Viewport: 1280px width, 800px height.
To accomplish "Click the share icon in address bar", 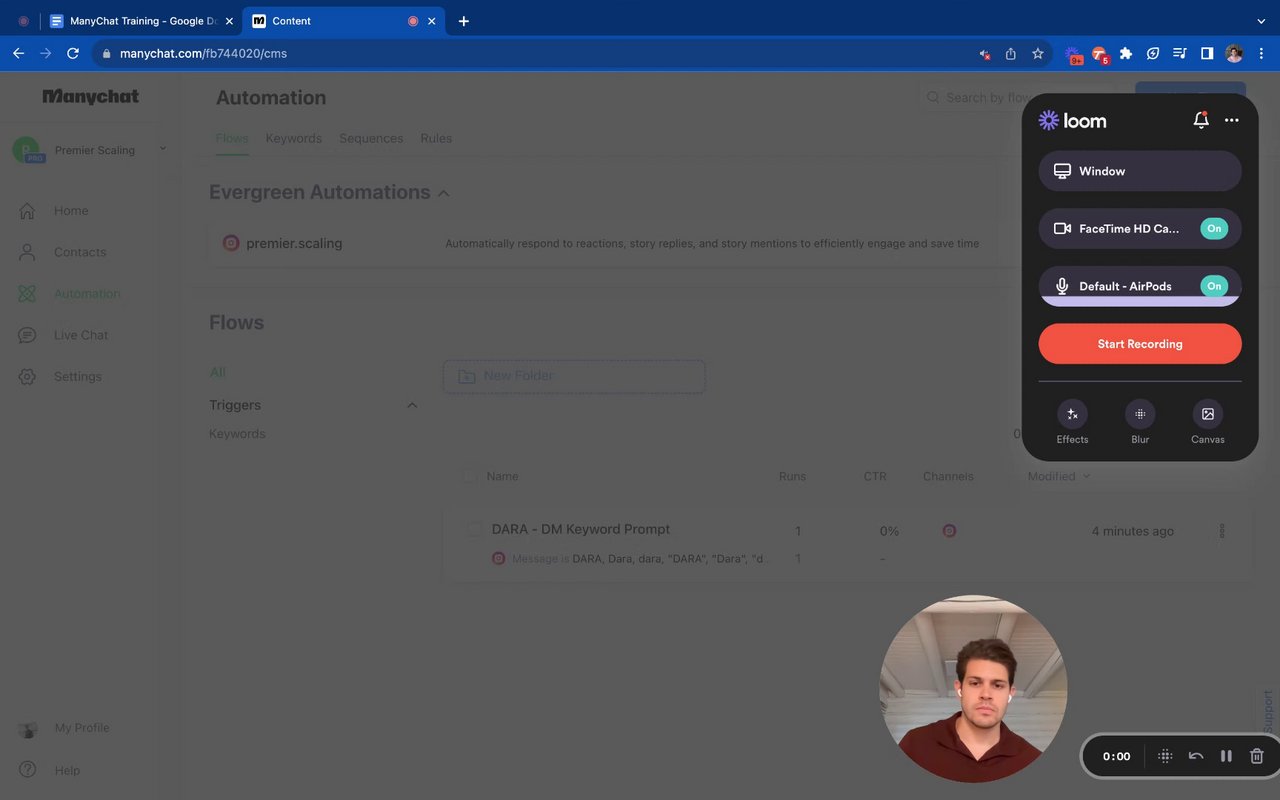I will tap(1011, 53).
